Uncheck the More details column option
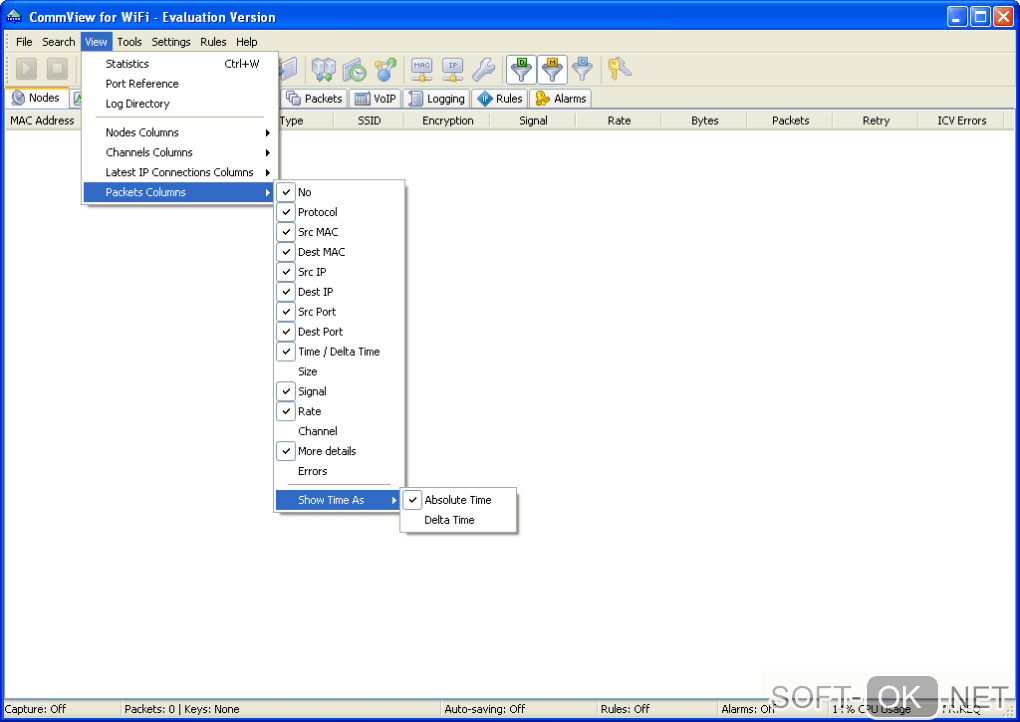Image resolution: width=1020 pixels, height=722 pixels. (339, 451)
